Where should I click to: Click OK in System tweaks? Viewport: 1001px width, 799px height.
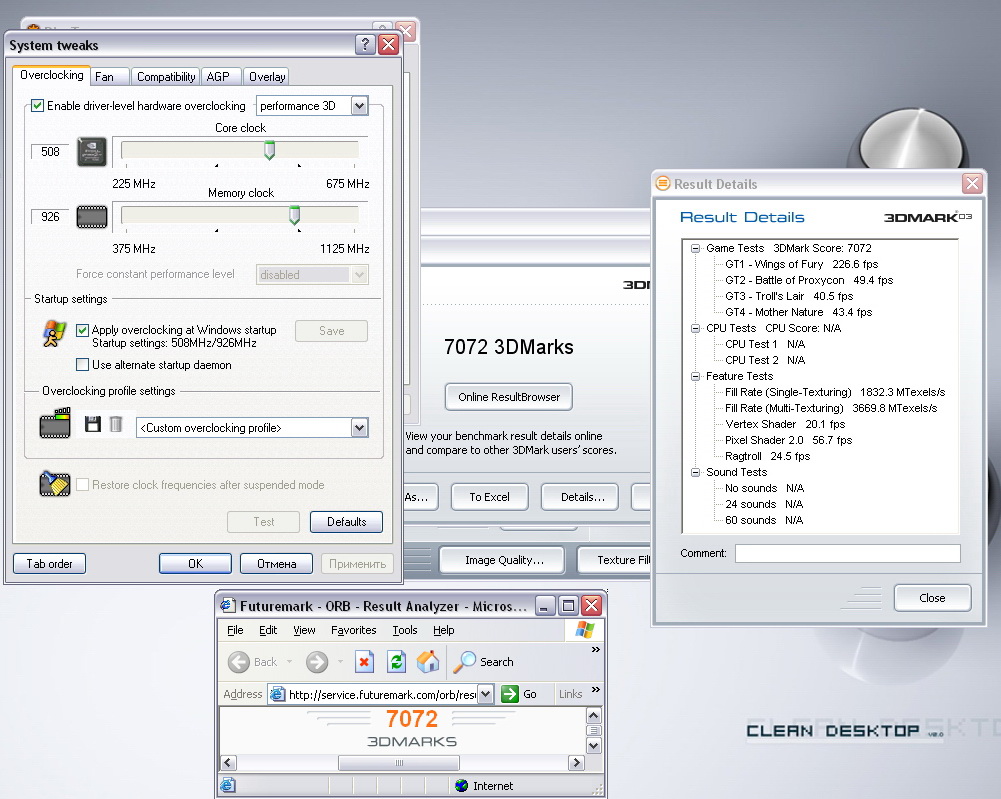195,564
